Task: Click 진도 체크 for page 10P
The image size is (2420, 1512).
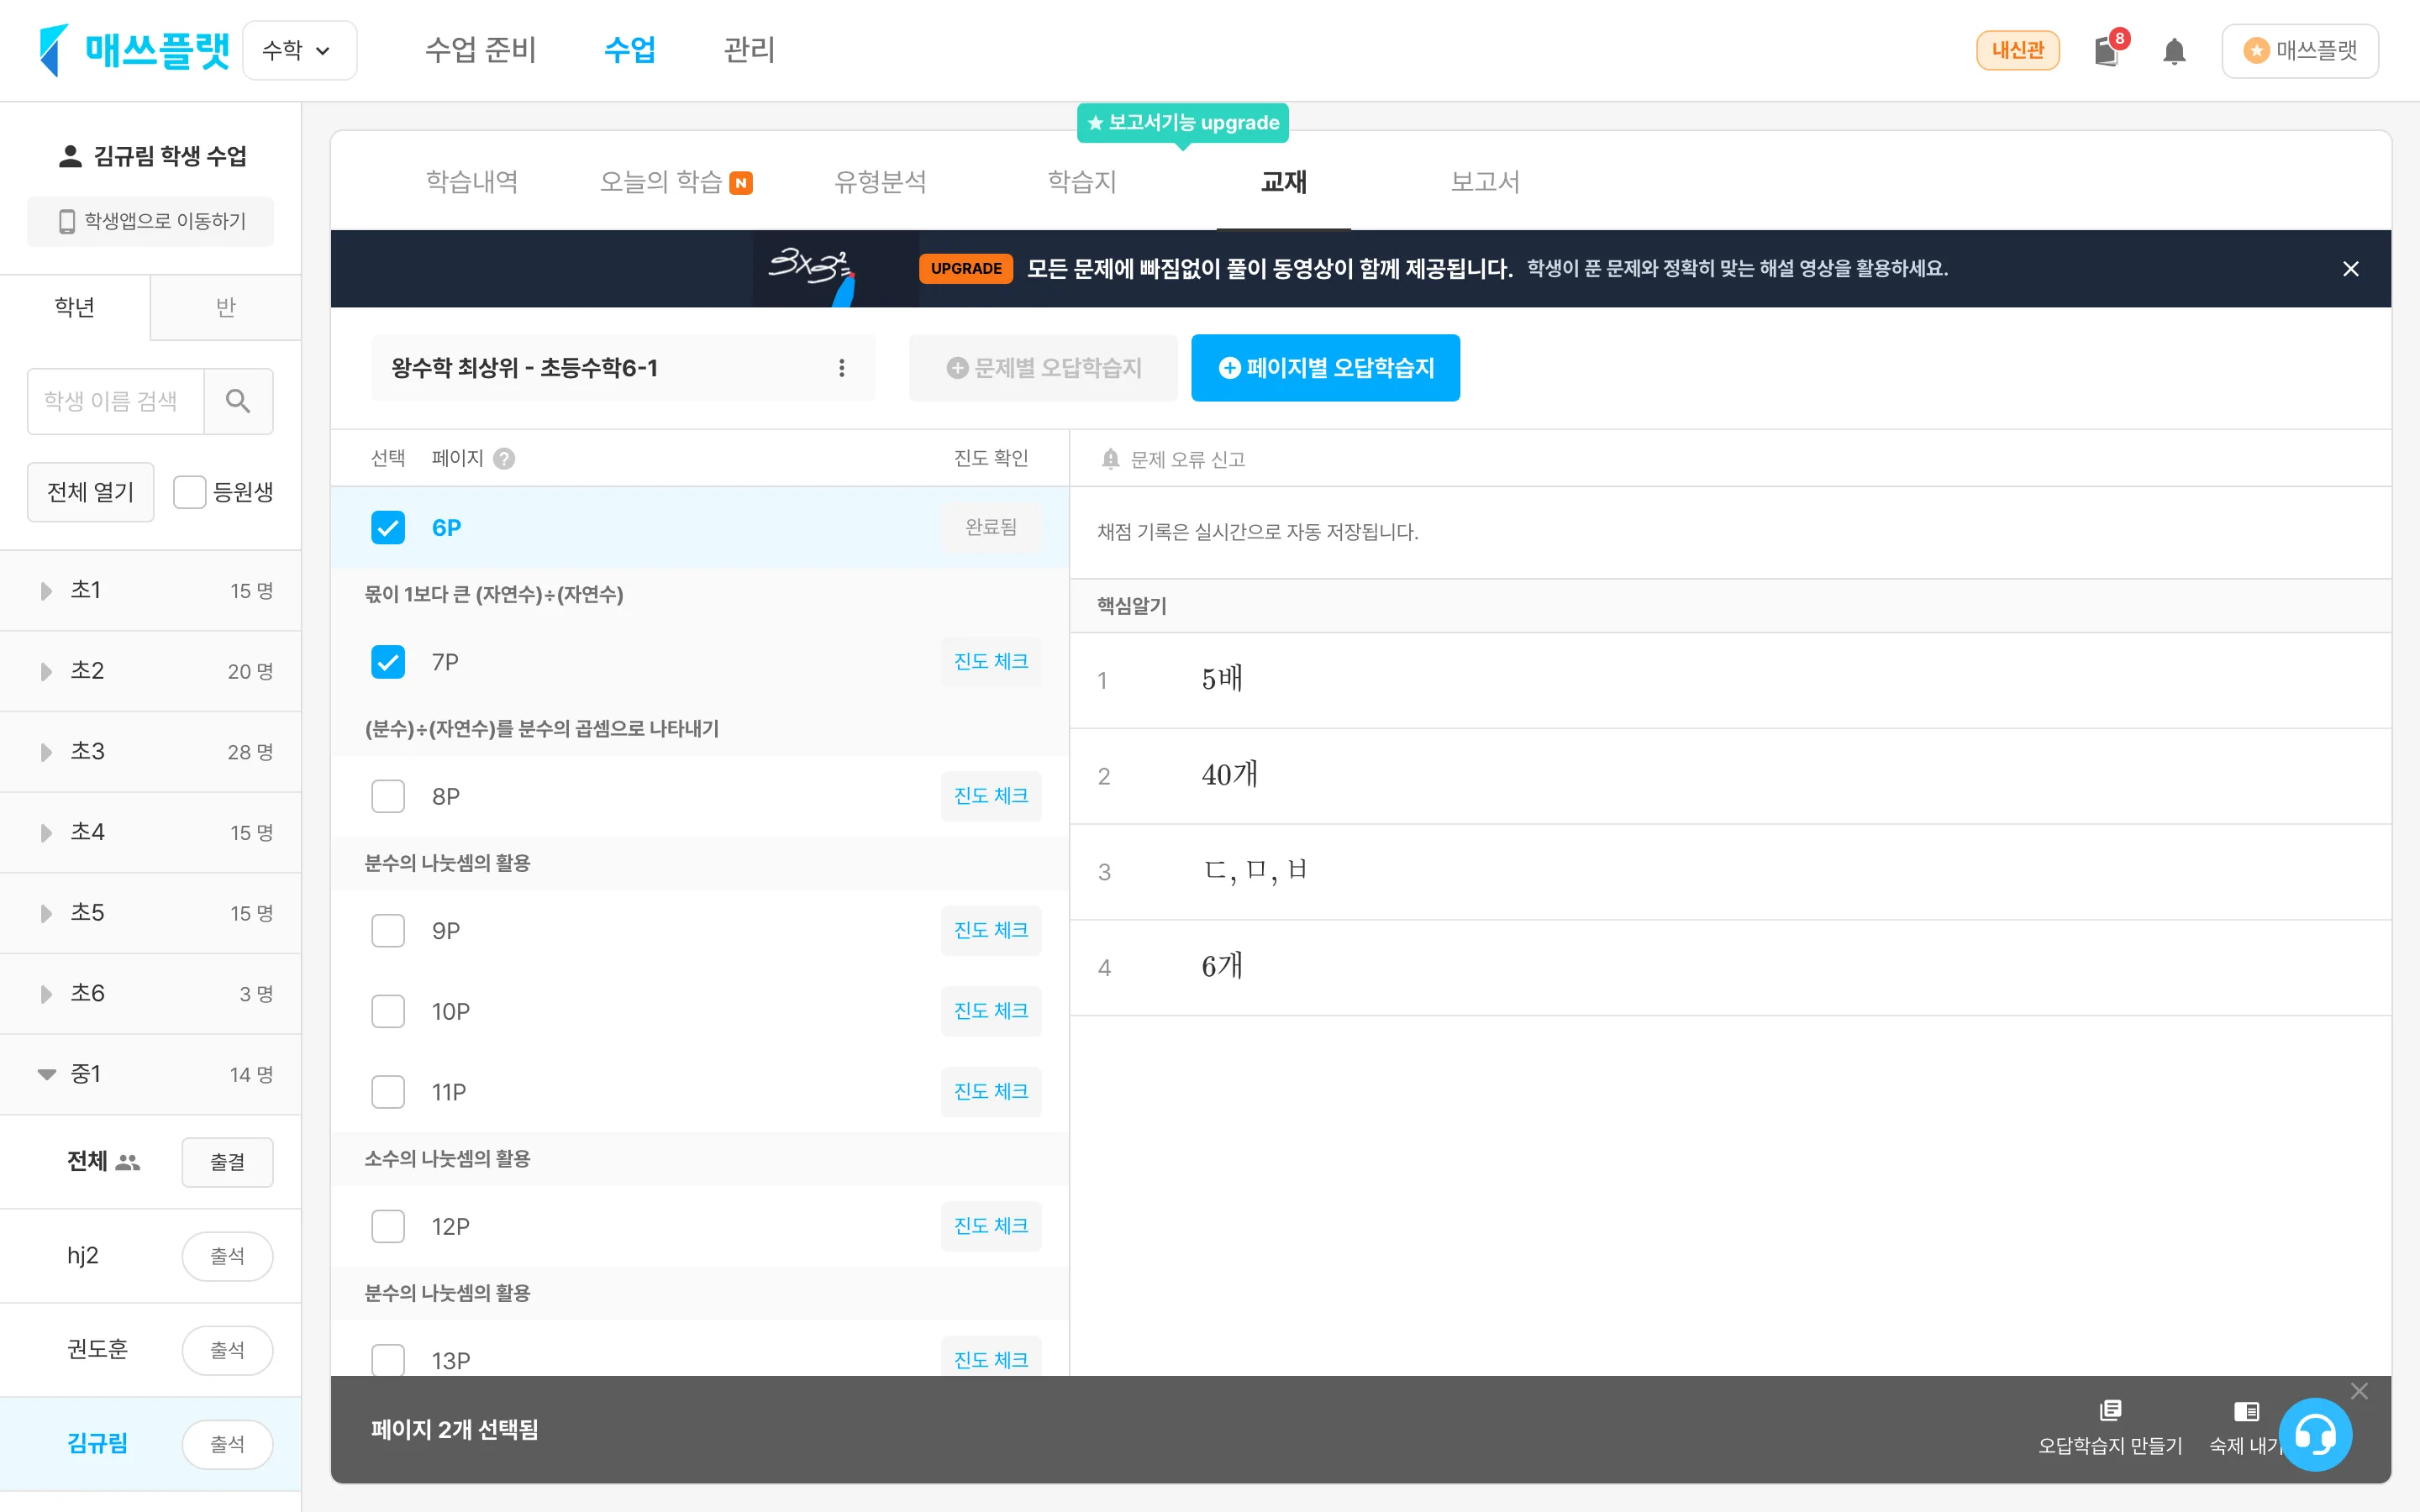Action: (x=991, y=1011)
